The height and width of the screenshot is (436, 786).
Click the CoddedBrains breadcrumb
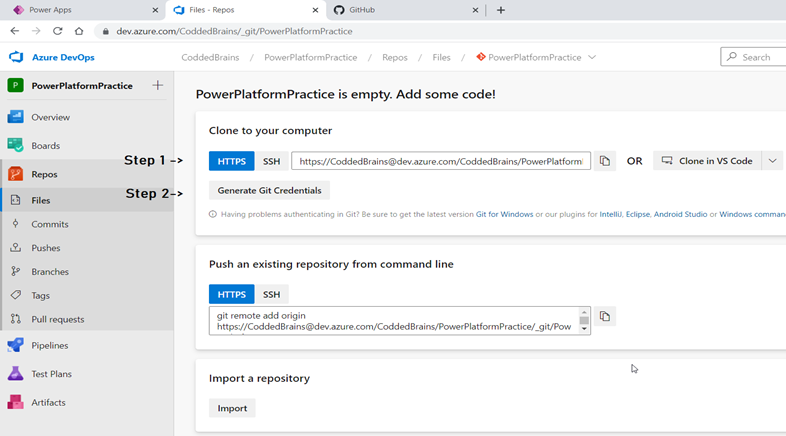click(210, 57)
